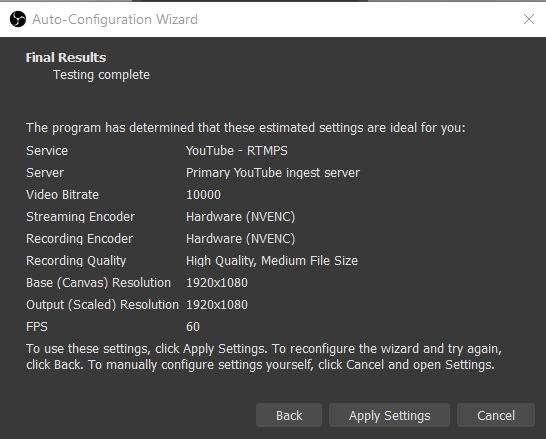The image size is (546, 439).
Task: Click the 'YouTube - RTMPS' value
Action: click(237, 151)
